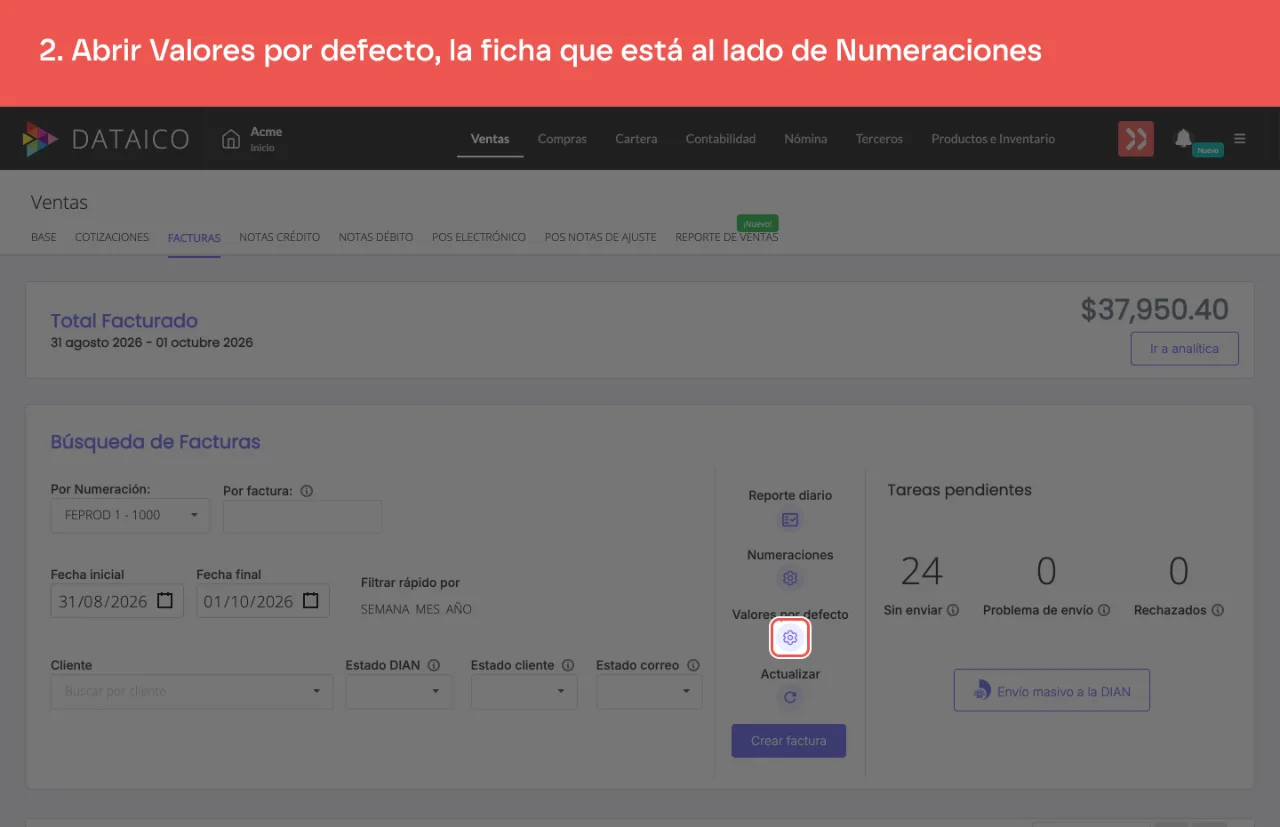
Task: Click the 24 Sin enviar count
Action: 921,571
